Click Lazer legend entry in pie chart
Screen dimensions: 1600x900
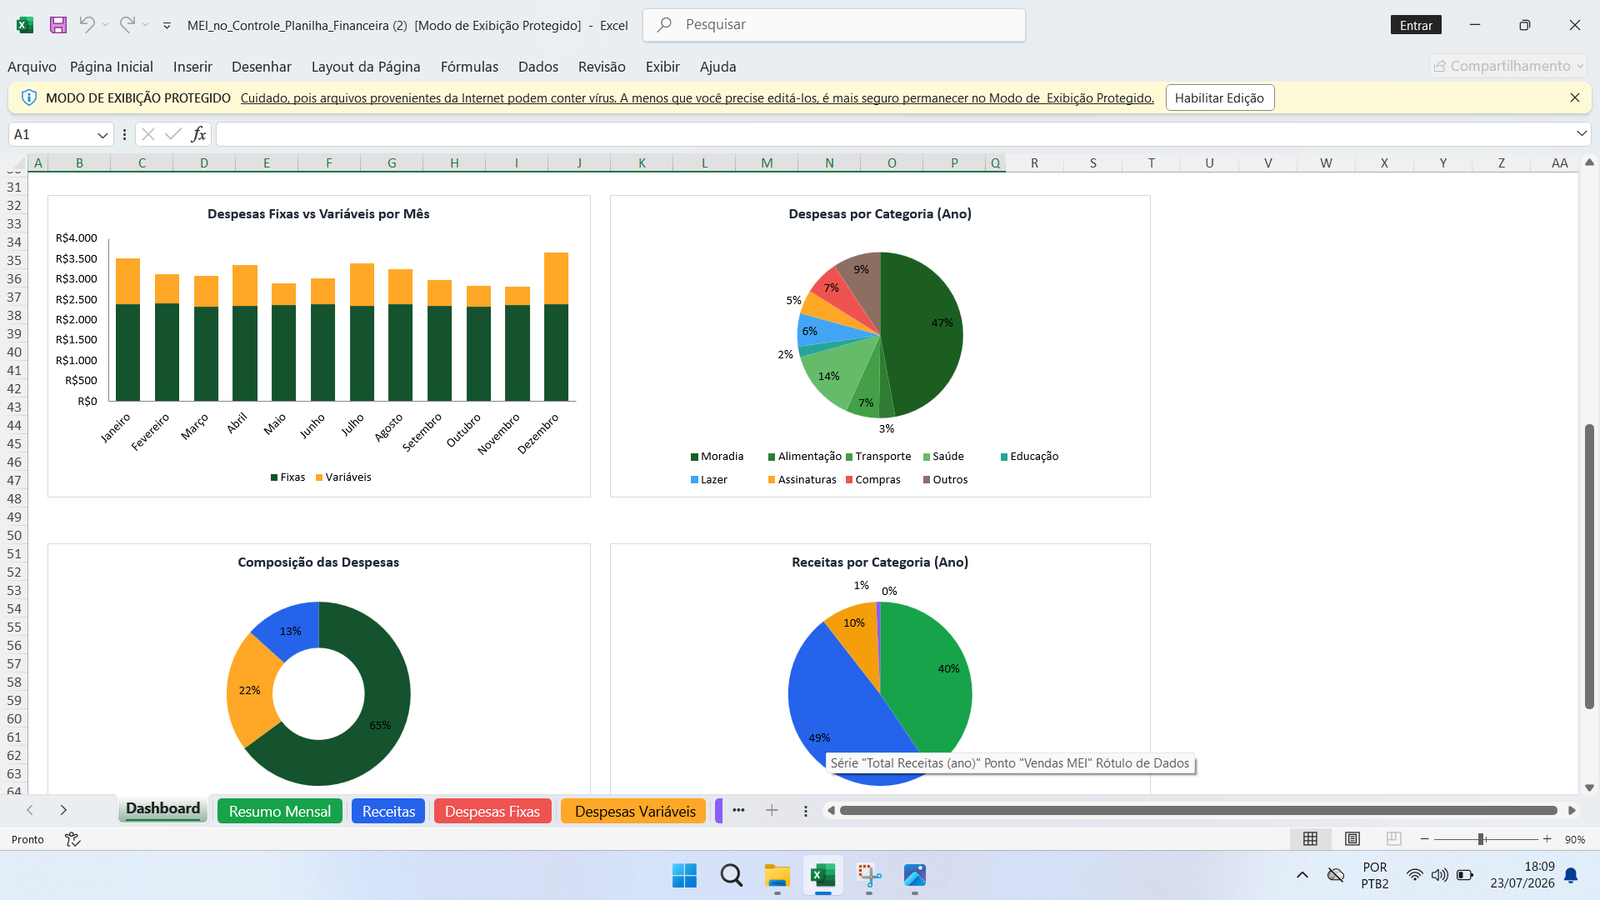pos(709,480)
